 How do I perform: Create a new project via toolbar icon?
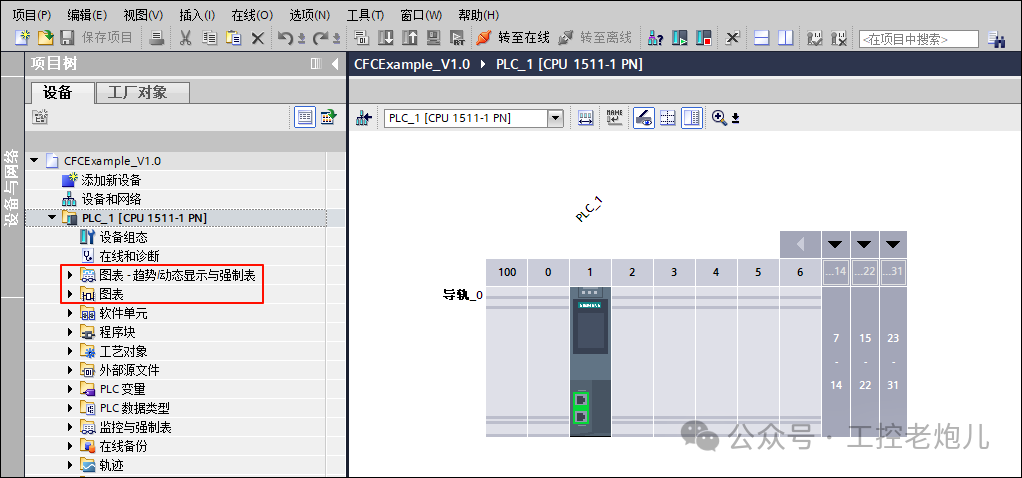tap(22, 38)
